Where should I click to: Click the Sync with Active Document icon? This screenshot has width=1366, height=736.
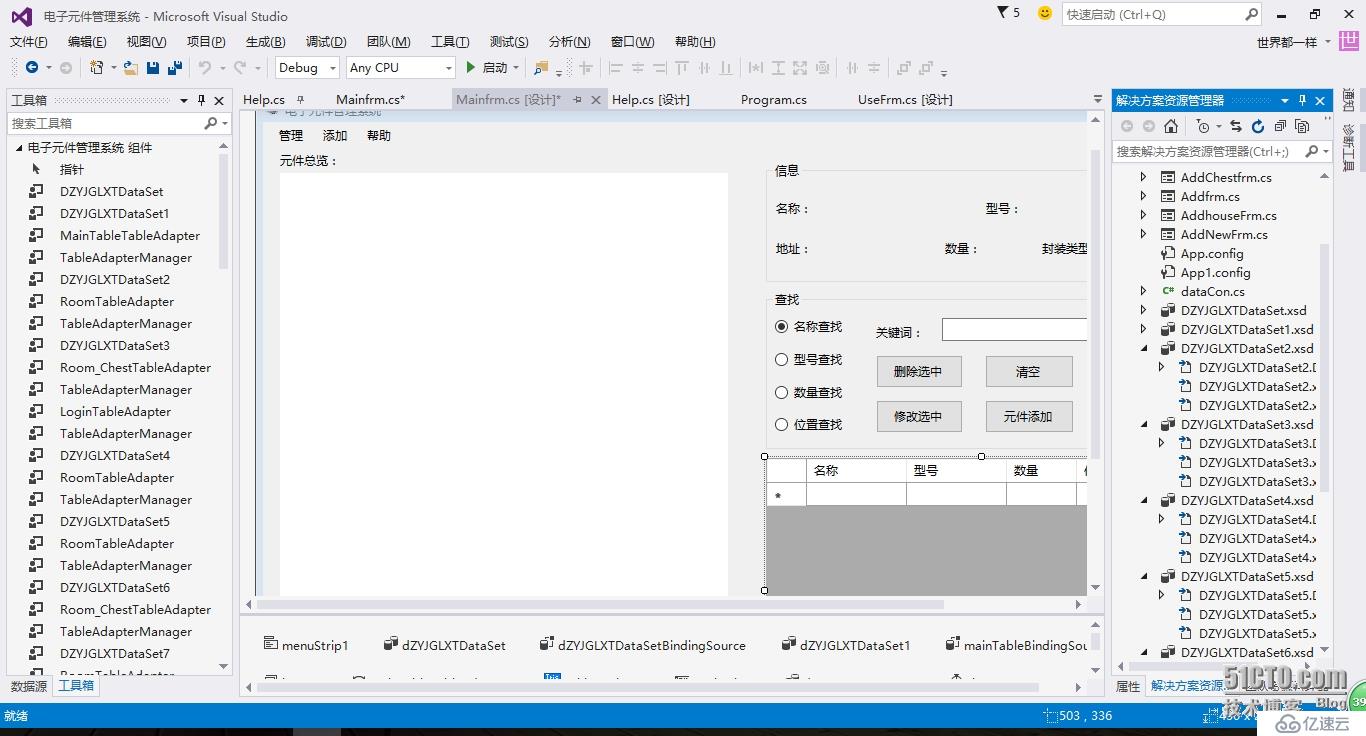click(1236, 126)
